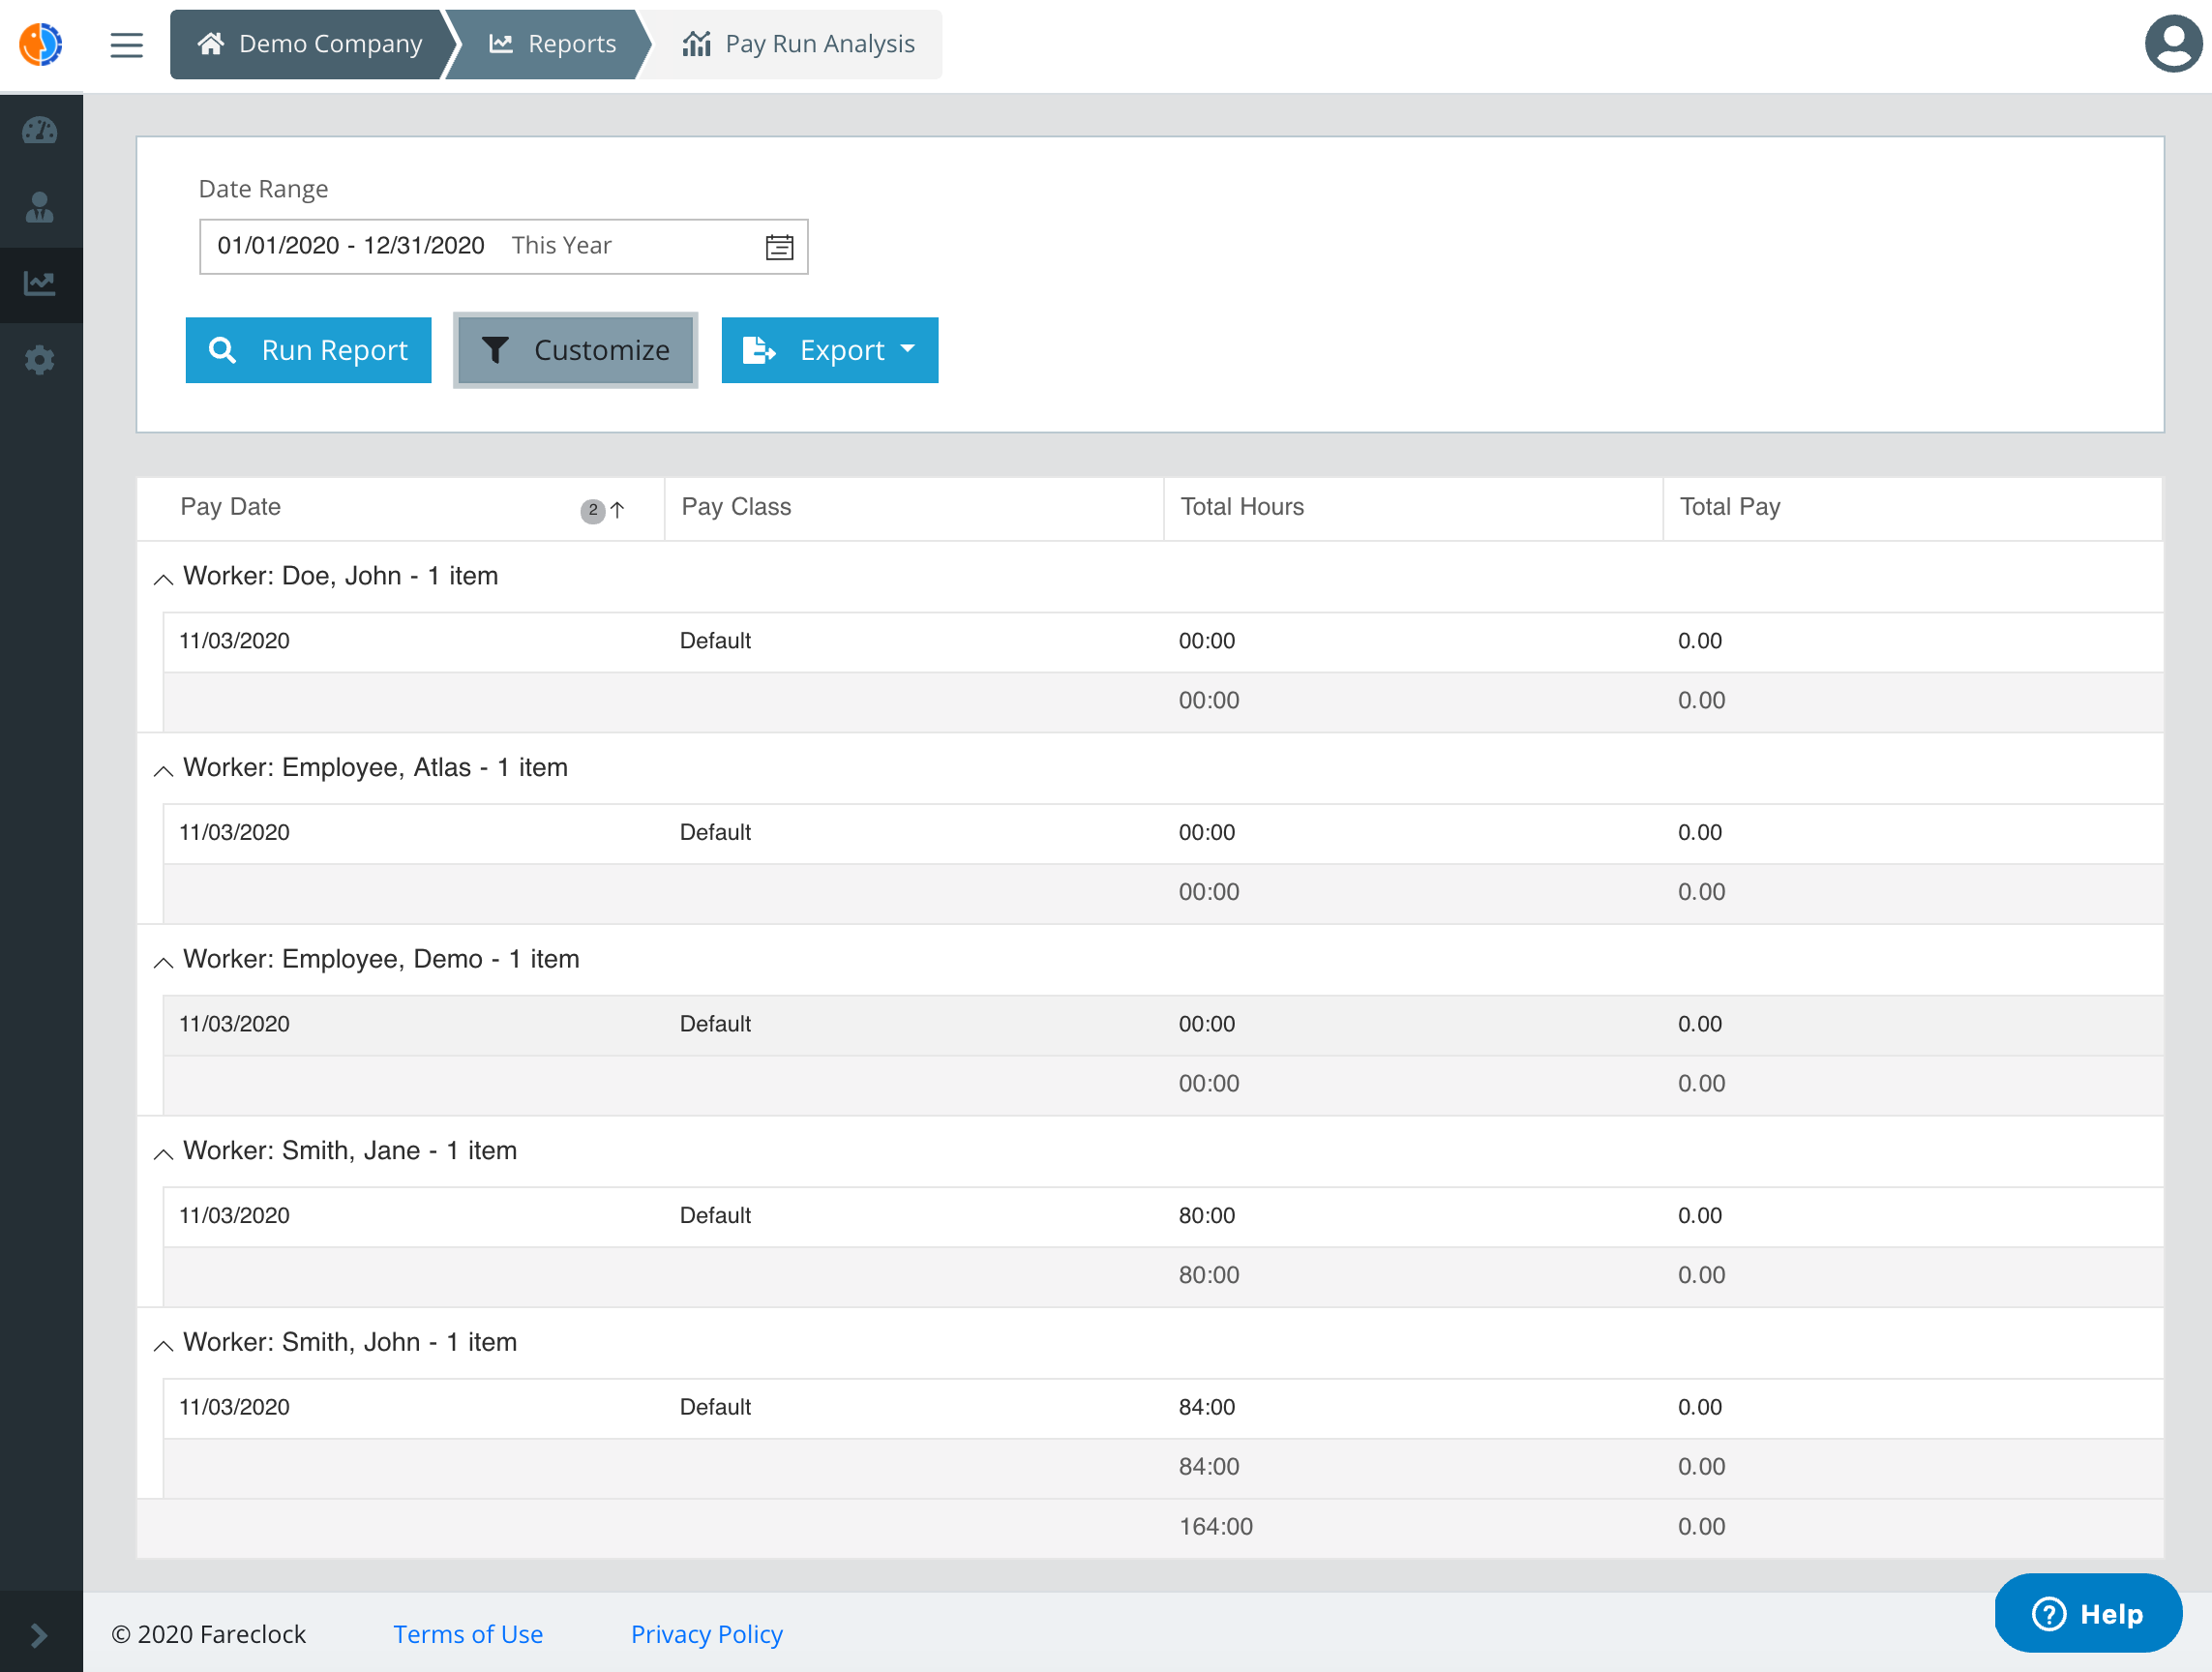Click the Run Report button

pos(308,350)
